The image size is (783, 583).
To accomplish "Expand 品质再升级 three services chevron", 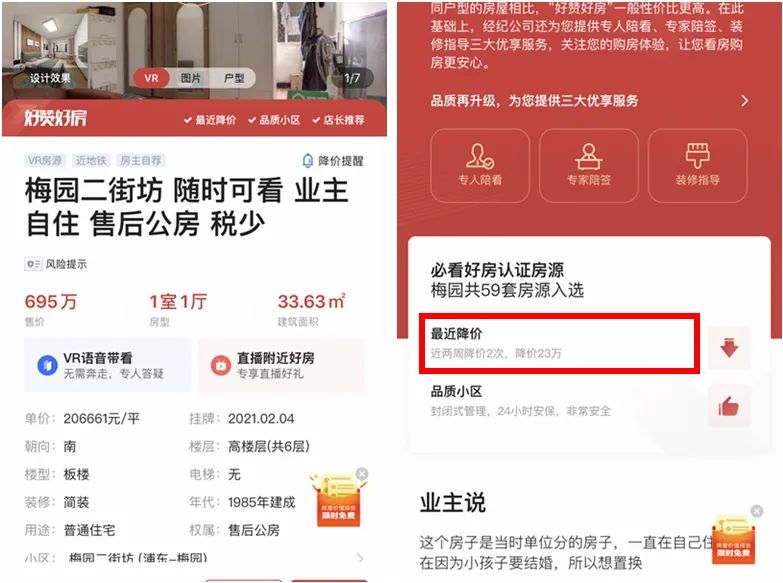I will [745, 101].
